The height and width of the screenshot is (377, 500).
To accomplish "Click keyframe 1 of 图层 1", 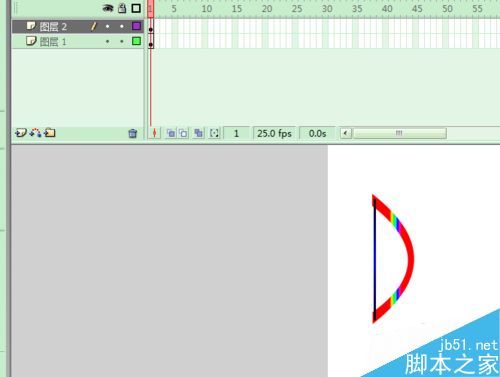I will click(151, 41).
